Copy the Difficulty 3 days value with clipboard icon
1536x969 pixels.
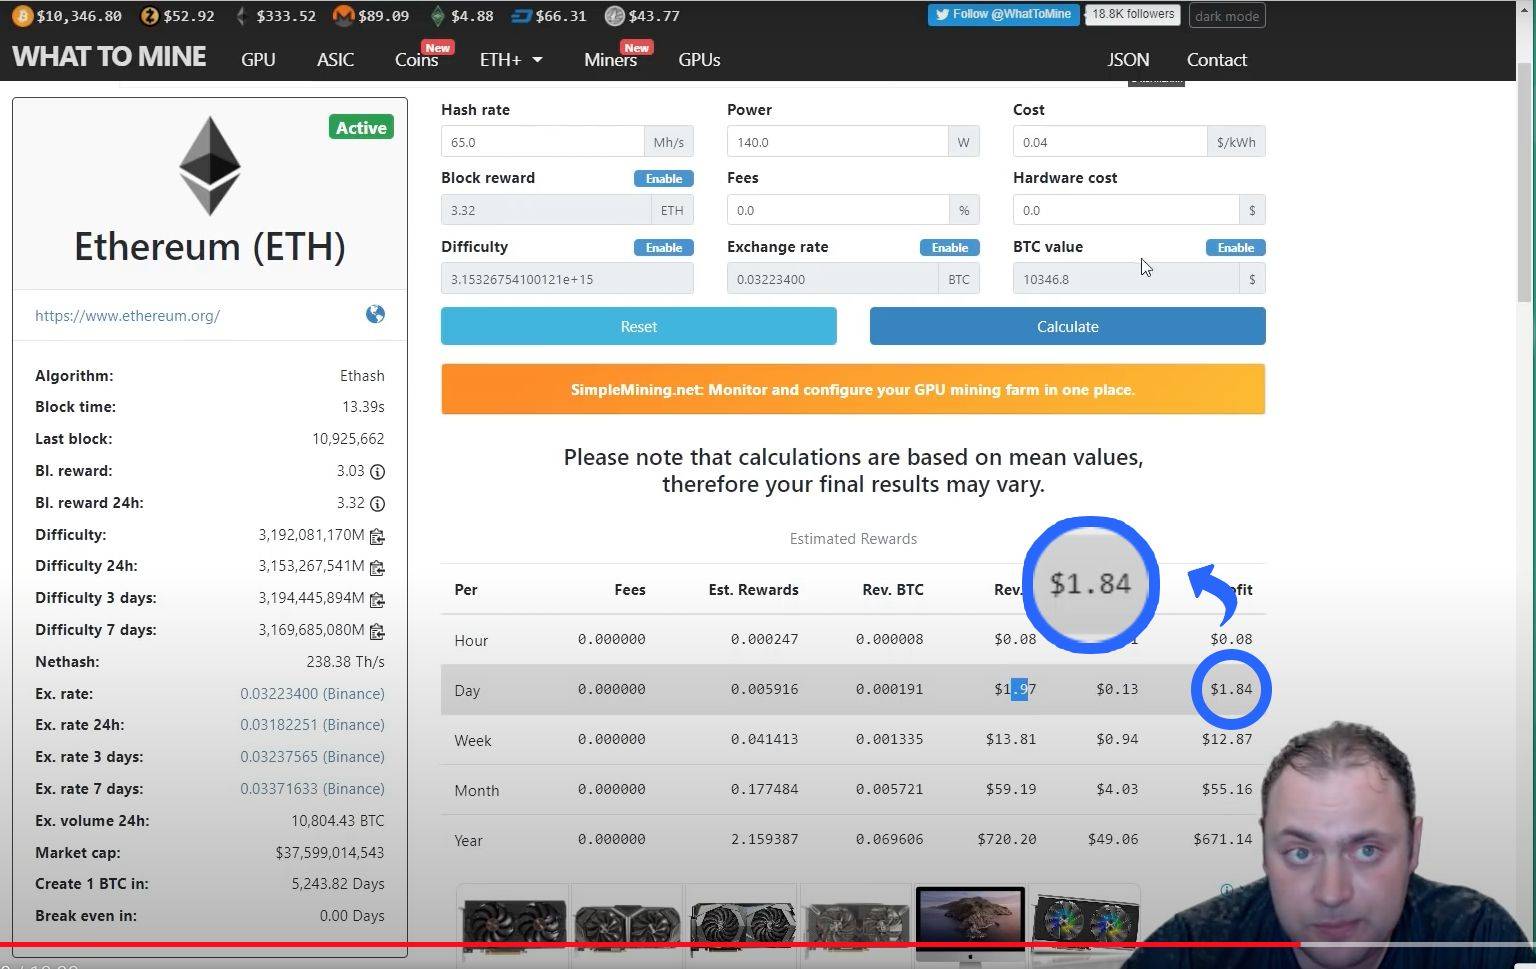point(377,599)
